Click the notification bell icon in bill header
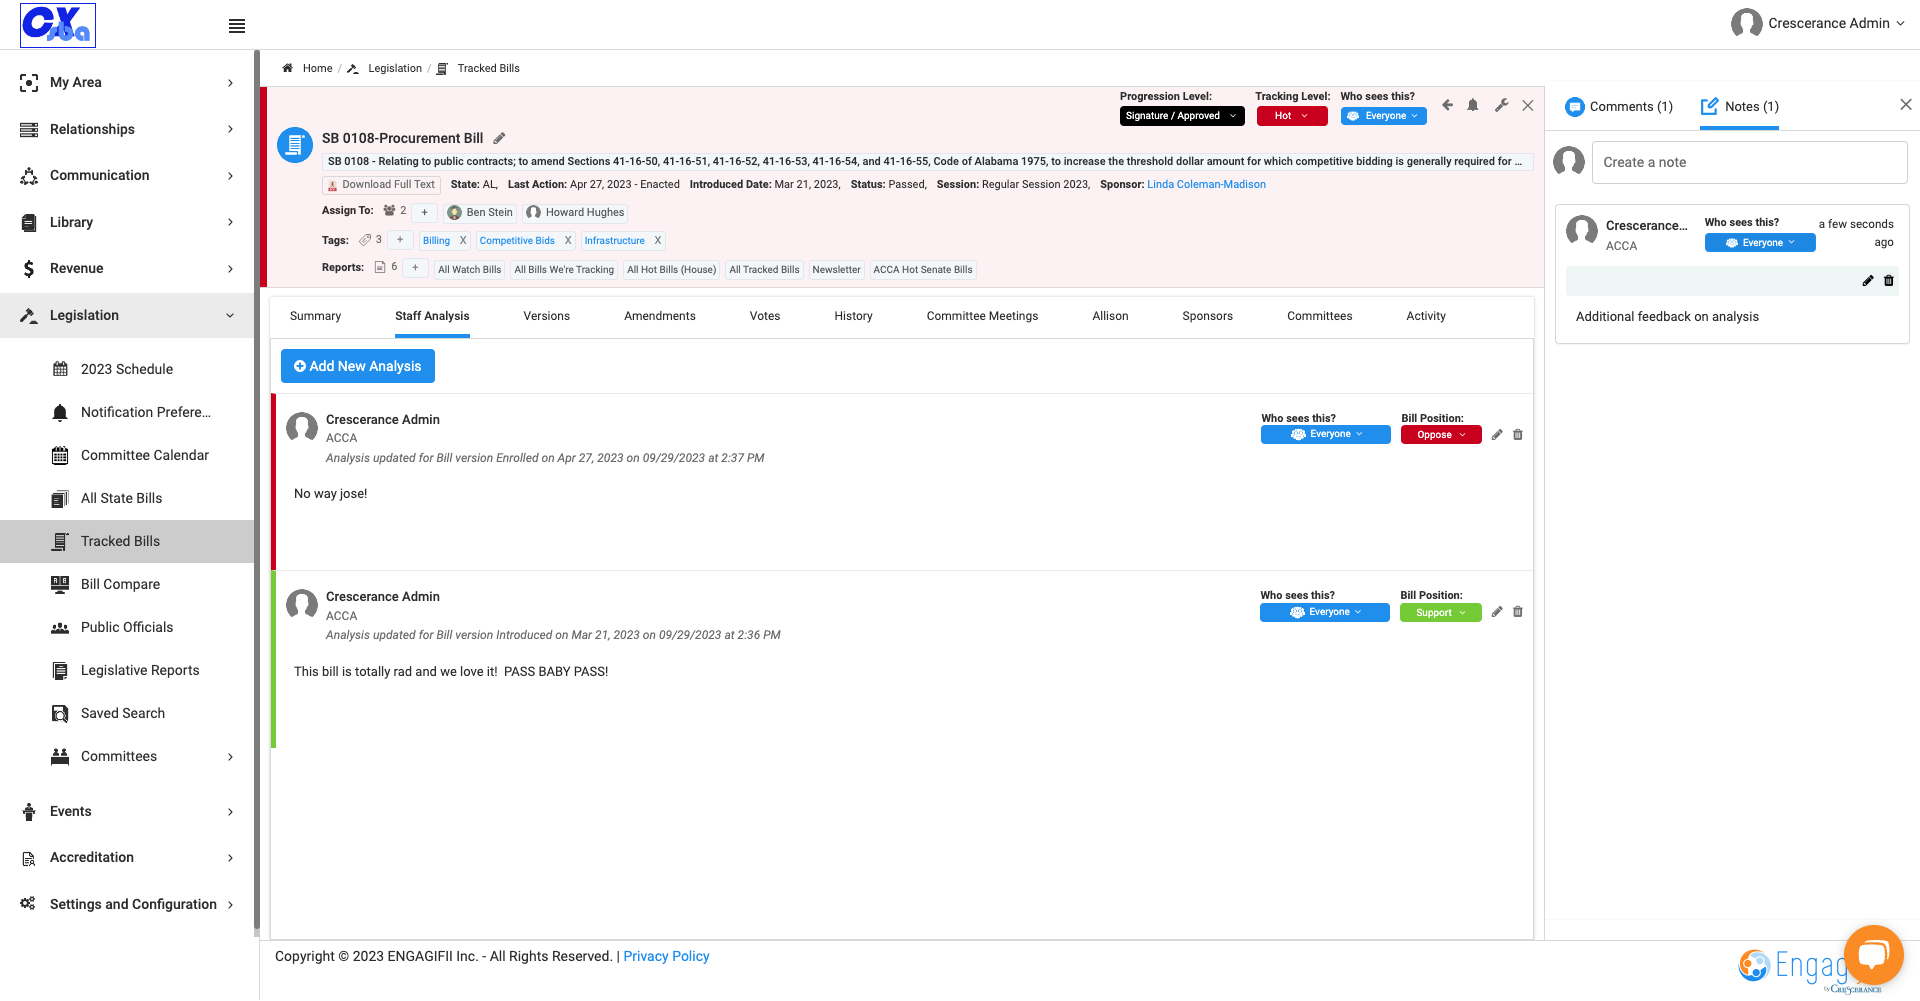The width and height of the screenshot is (1920, 1001). (1473, 105)
